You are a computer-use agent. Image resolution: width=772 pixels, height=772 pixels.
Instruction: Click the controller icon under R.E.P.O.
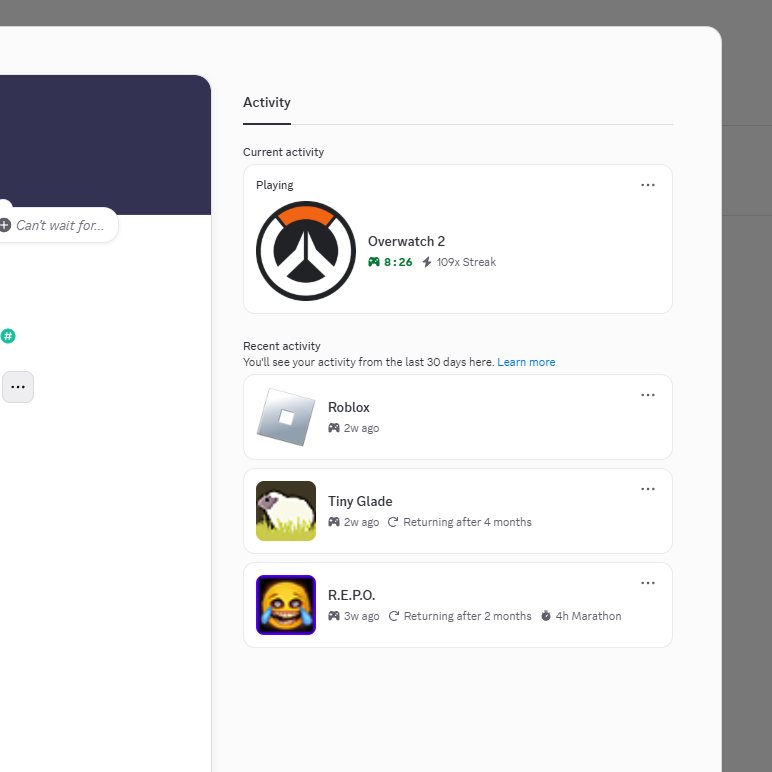click(334, 616)
